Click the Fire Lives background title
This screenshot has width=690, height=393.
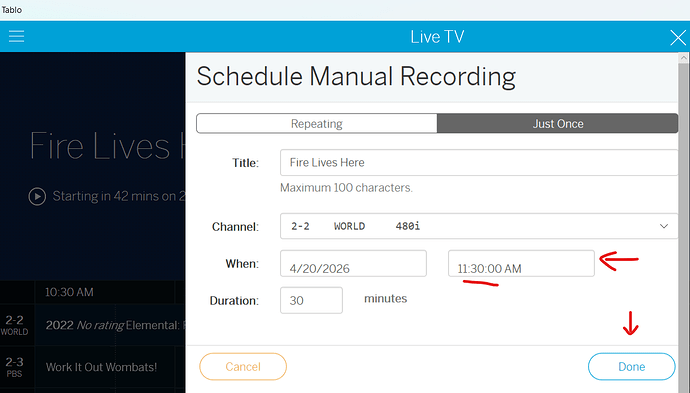pyautogui.click(x=107, y=146)
